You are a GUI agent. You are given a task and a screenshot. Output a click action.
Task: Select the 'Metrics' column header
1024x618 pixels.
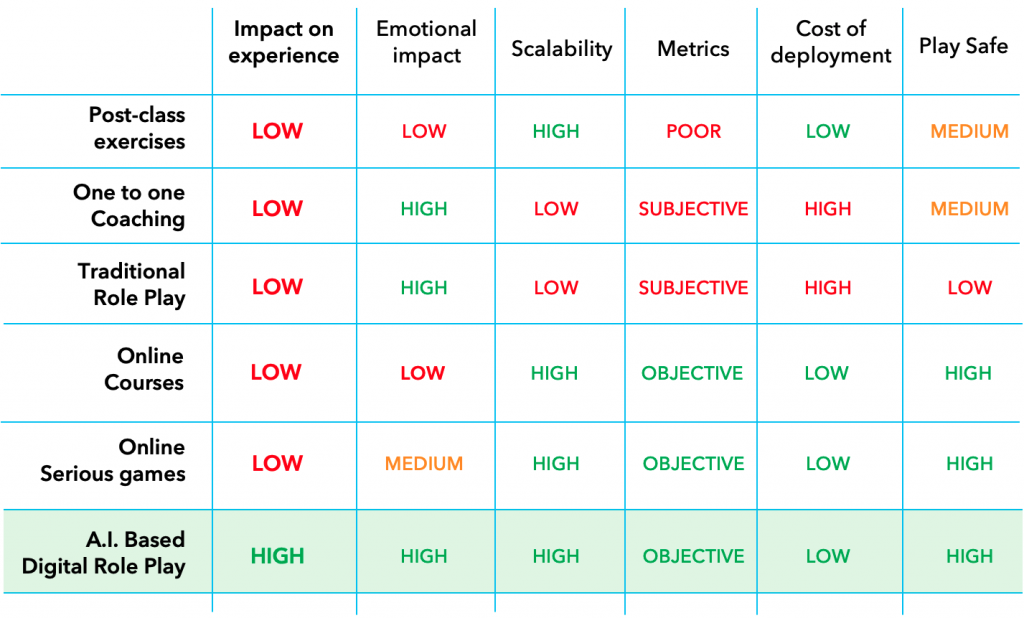coord(693,48)
